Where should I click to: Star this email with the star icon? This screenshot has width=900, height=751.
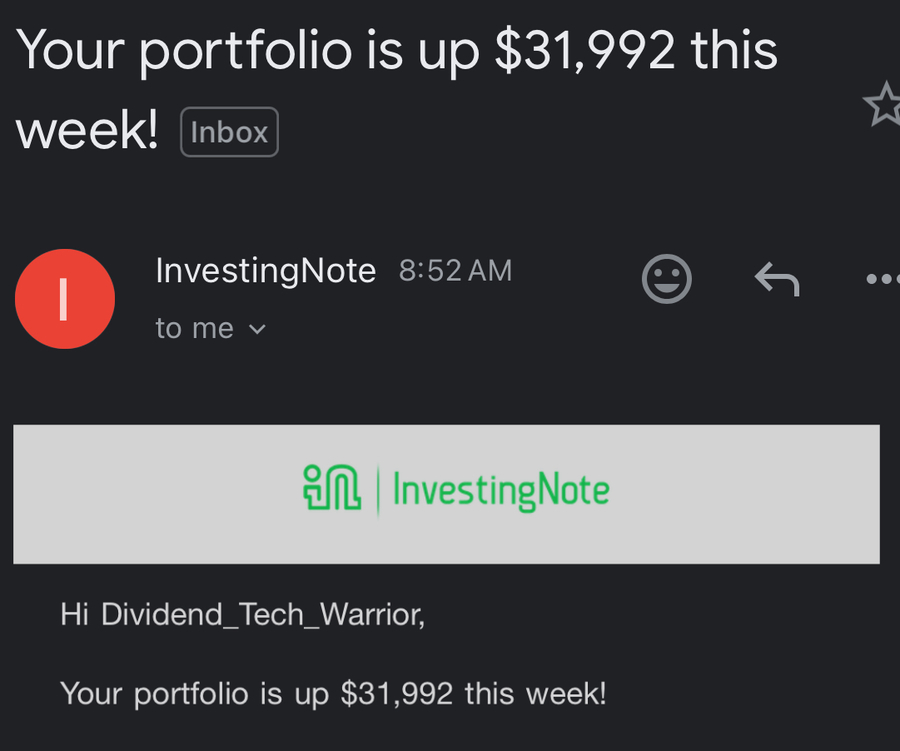coord(883,106)
